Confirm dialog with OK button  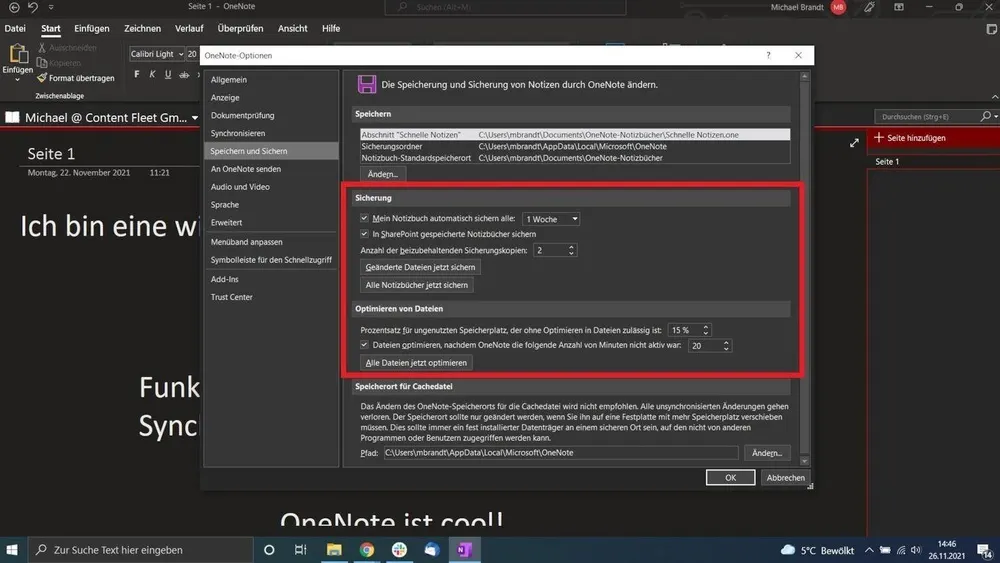point(730,478)
